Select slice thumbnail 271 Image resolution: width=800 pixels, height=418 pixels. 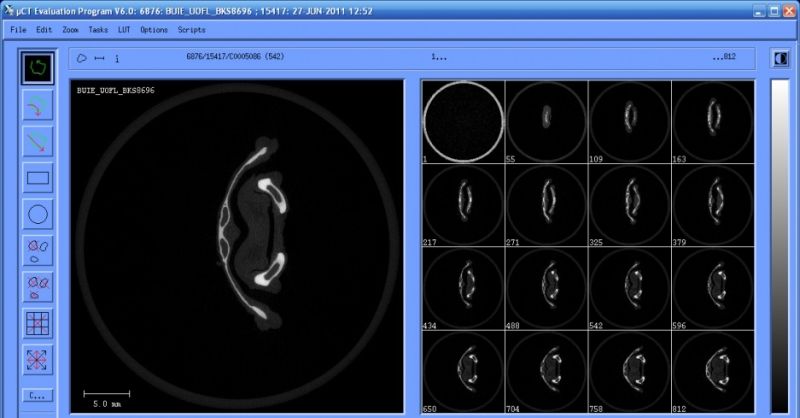click(546, 205)
